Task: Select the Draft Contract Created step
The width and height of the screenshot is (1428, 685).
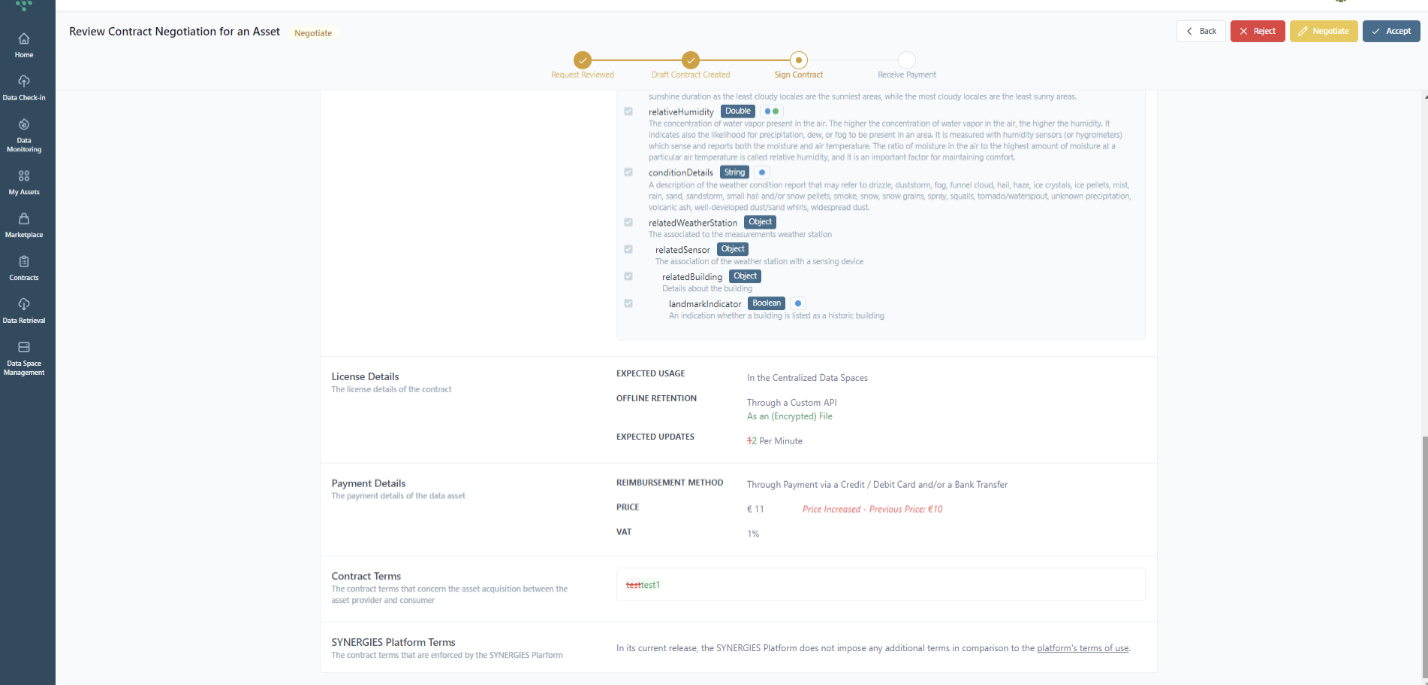Action: 690,60
